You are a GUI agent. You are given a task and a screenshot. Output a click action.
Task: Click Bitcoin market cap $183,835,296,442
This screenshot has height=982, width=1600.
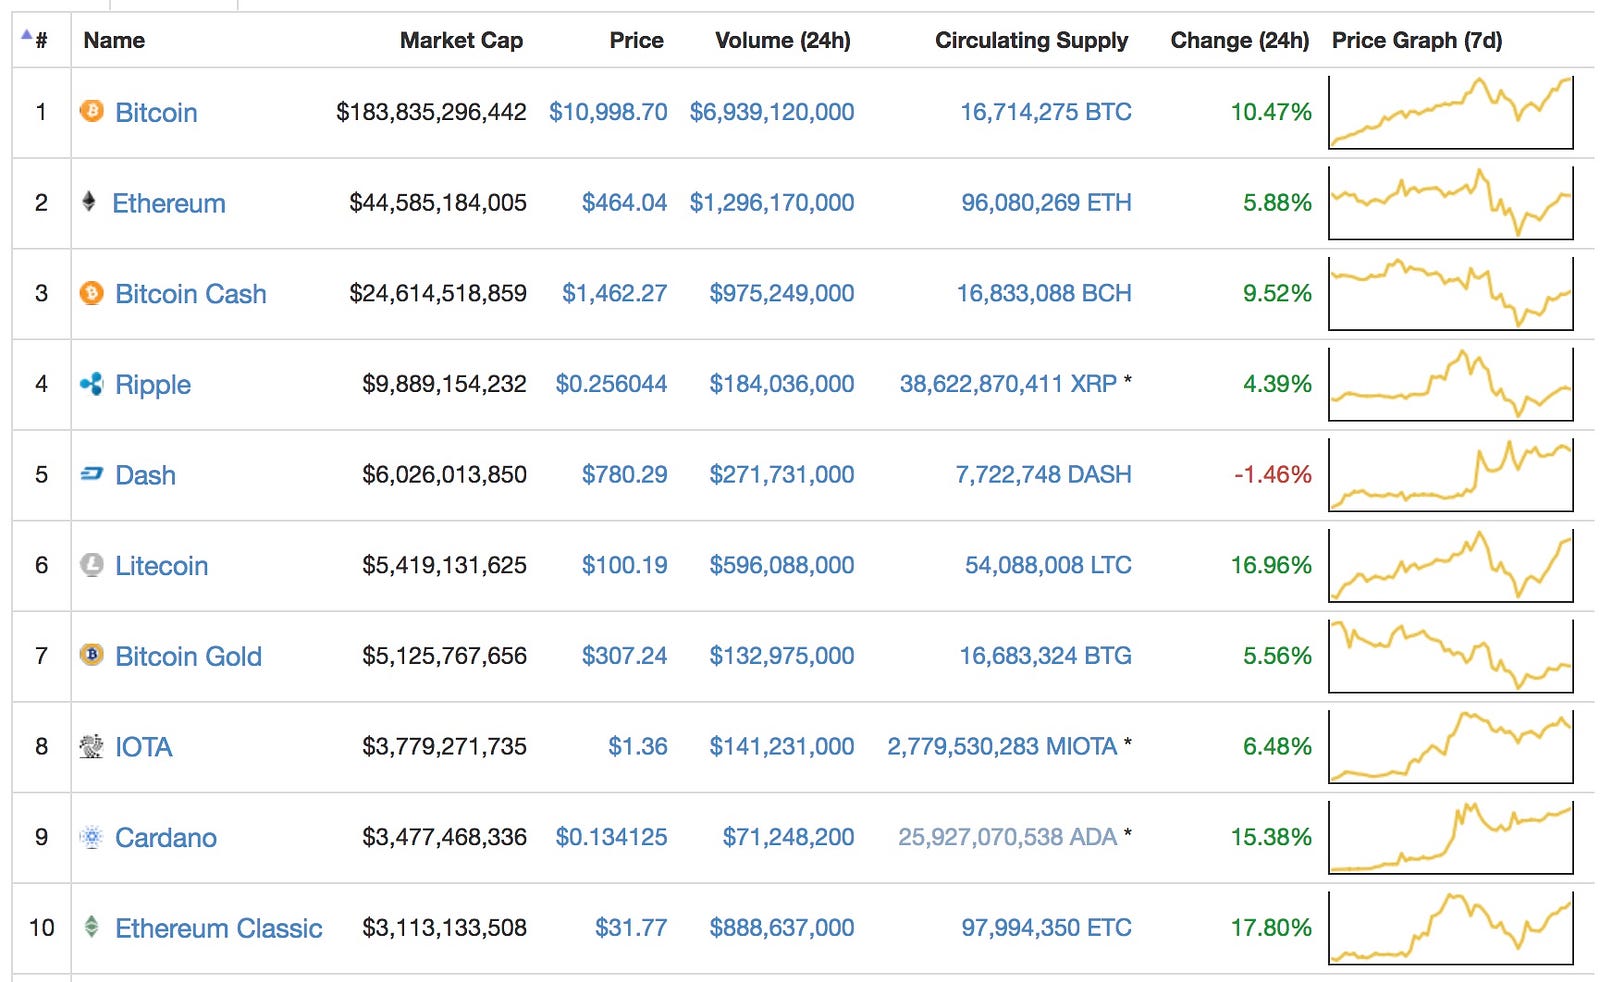click(431, 112)
